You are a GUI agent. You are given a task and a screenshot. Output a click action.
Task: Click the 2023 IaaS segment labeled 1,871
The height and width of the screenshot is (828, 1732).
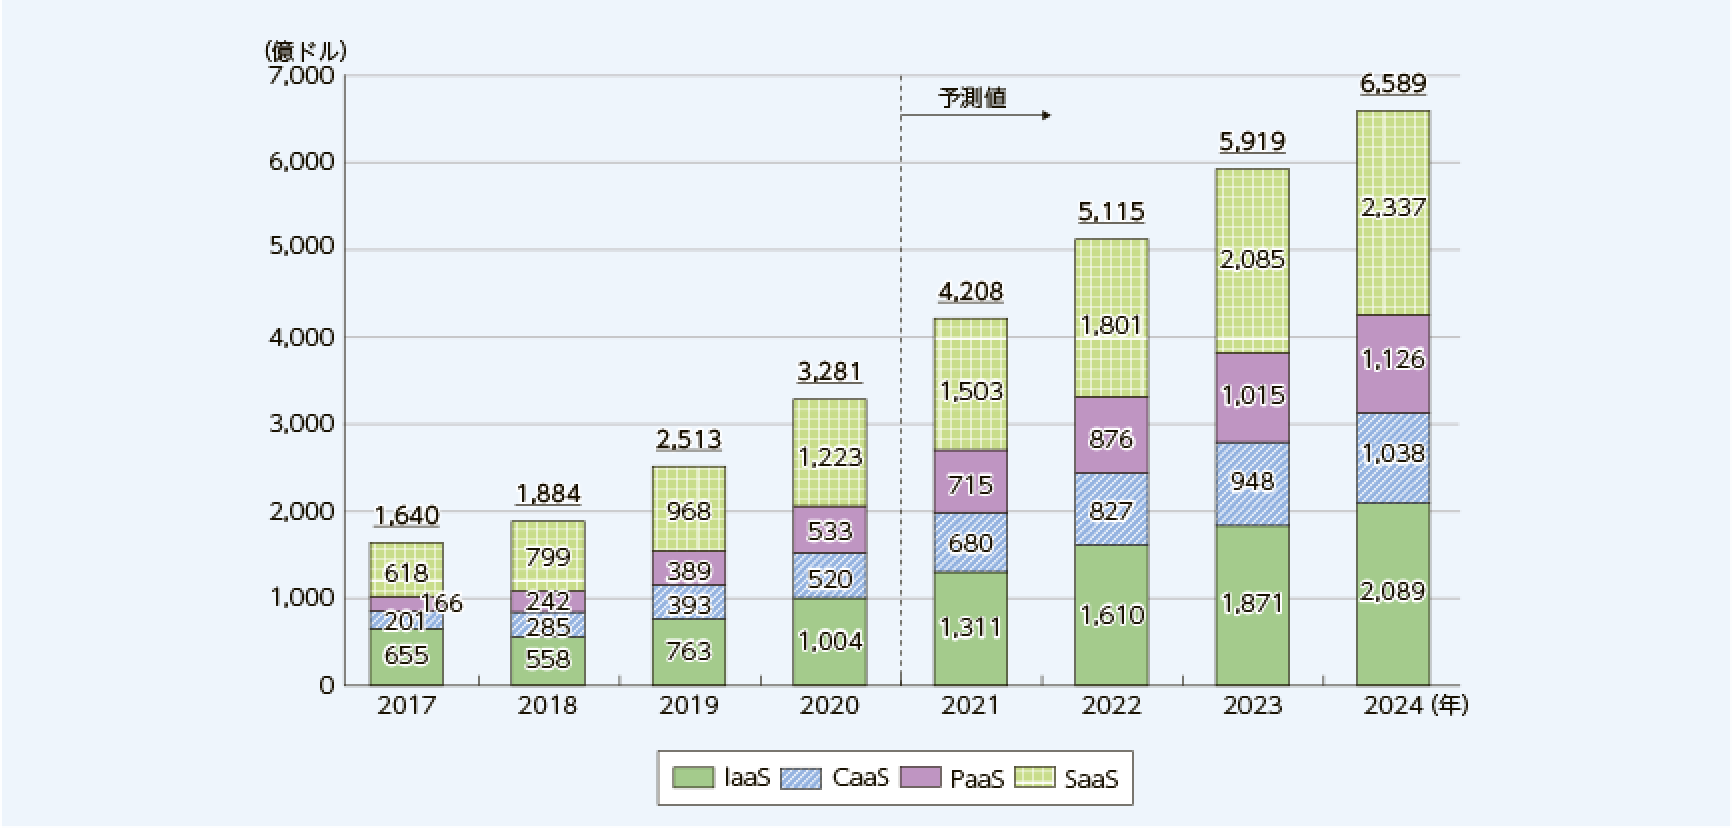[1252, 605]
